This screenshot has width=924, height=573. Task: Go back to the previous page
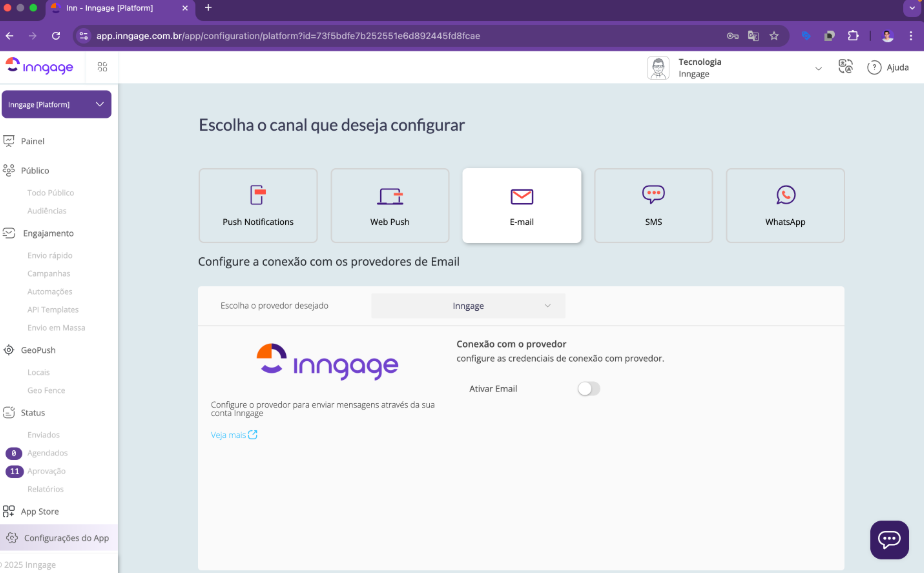point(10,36)
